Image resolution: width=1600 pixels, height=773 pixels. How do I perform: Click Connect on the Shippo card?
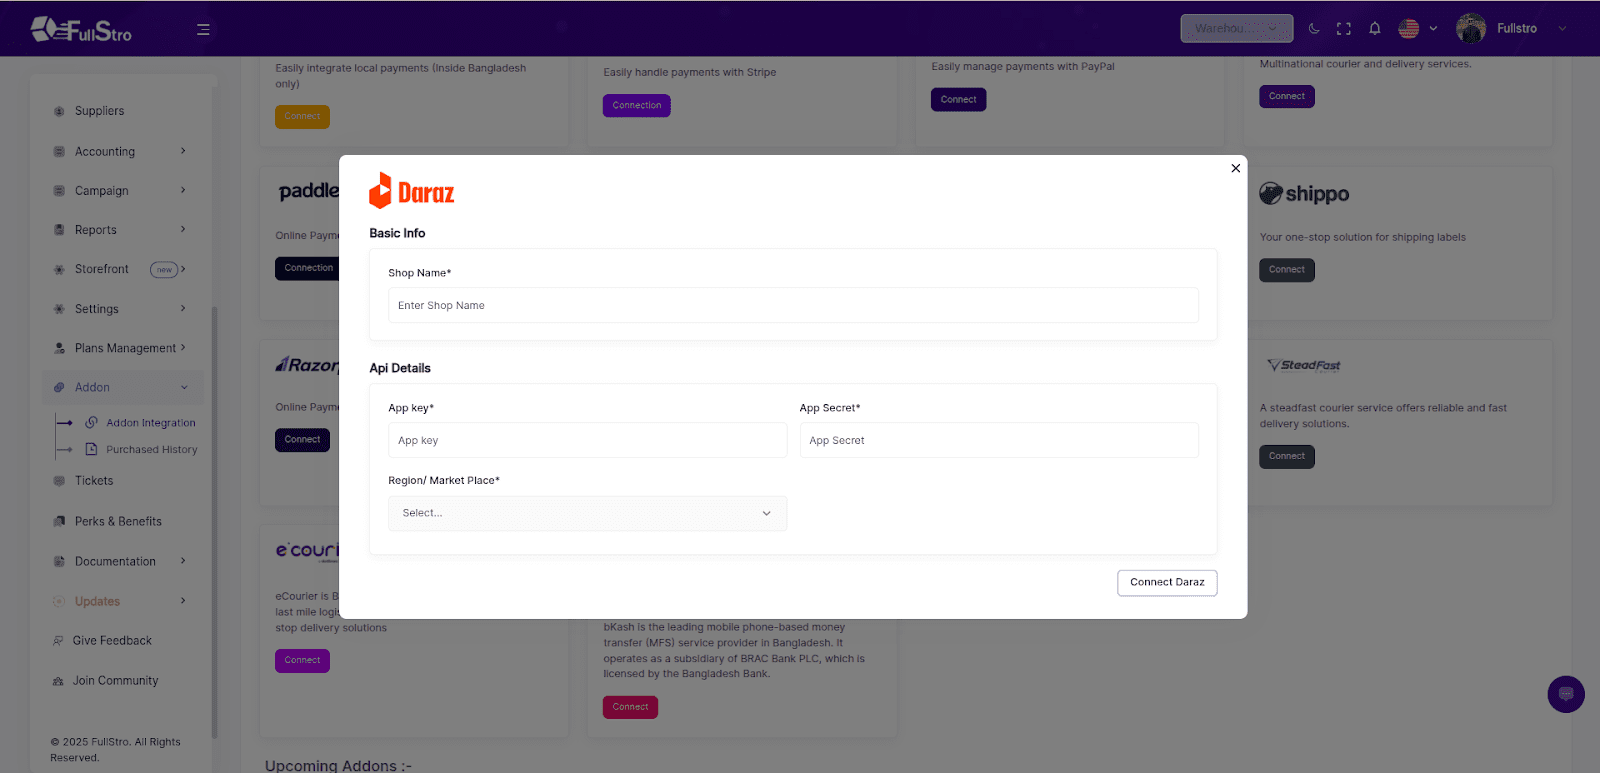[x=1287, y=270]
